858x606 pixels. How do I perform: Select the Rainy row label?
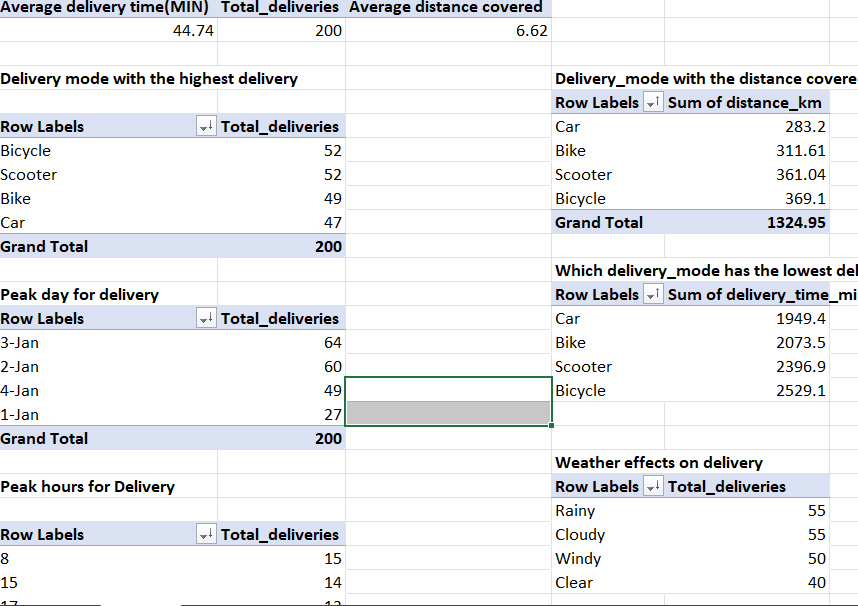coord(608,511)
